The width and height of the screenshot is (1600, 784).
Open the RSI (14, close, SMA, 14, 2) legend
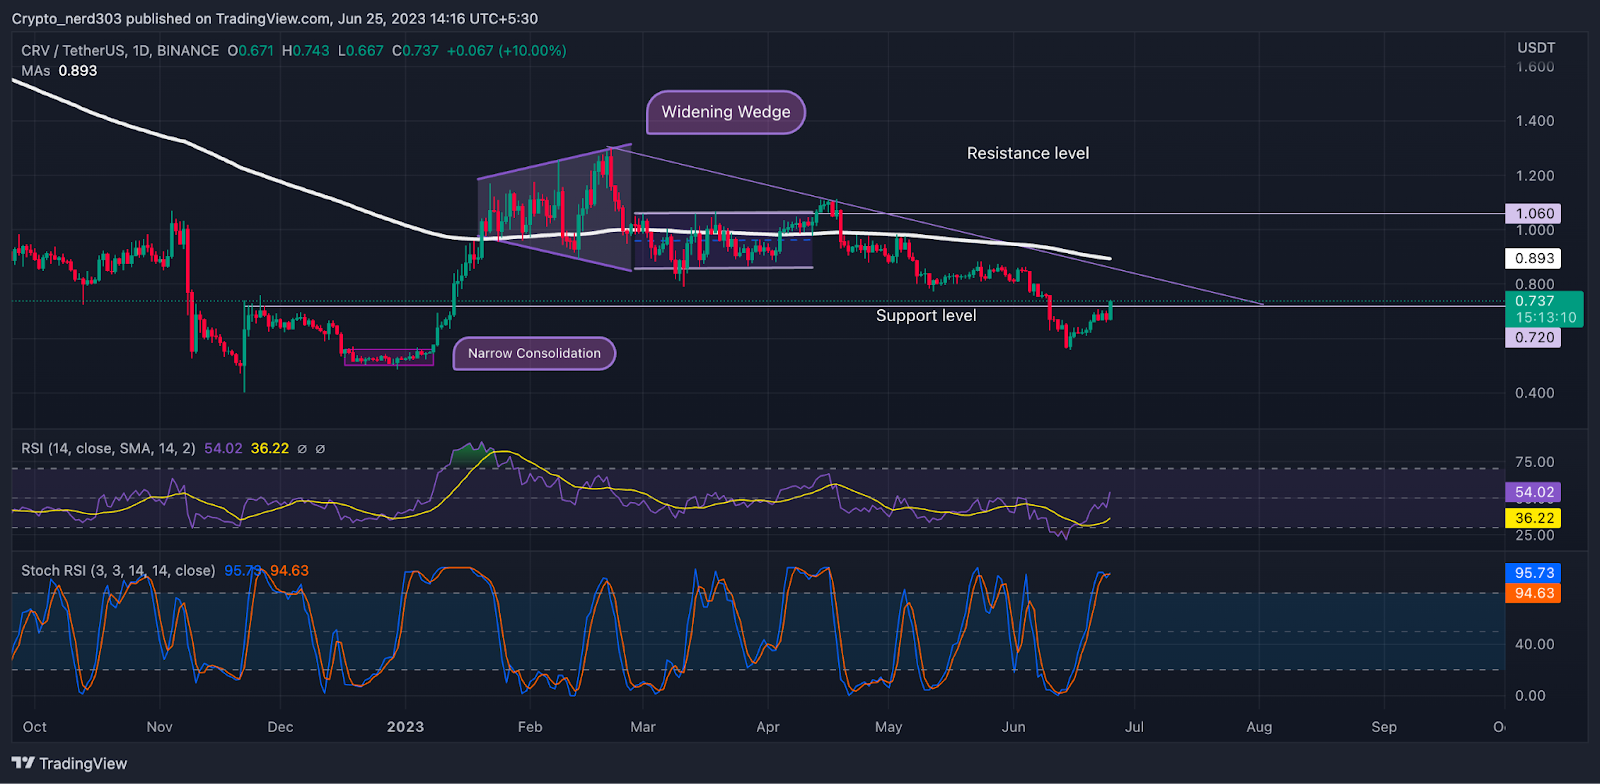coord(108,448)
